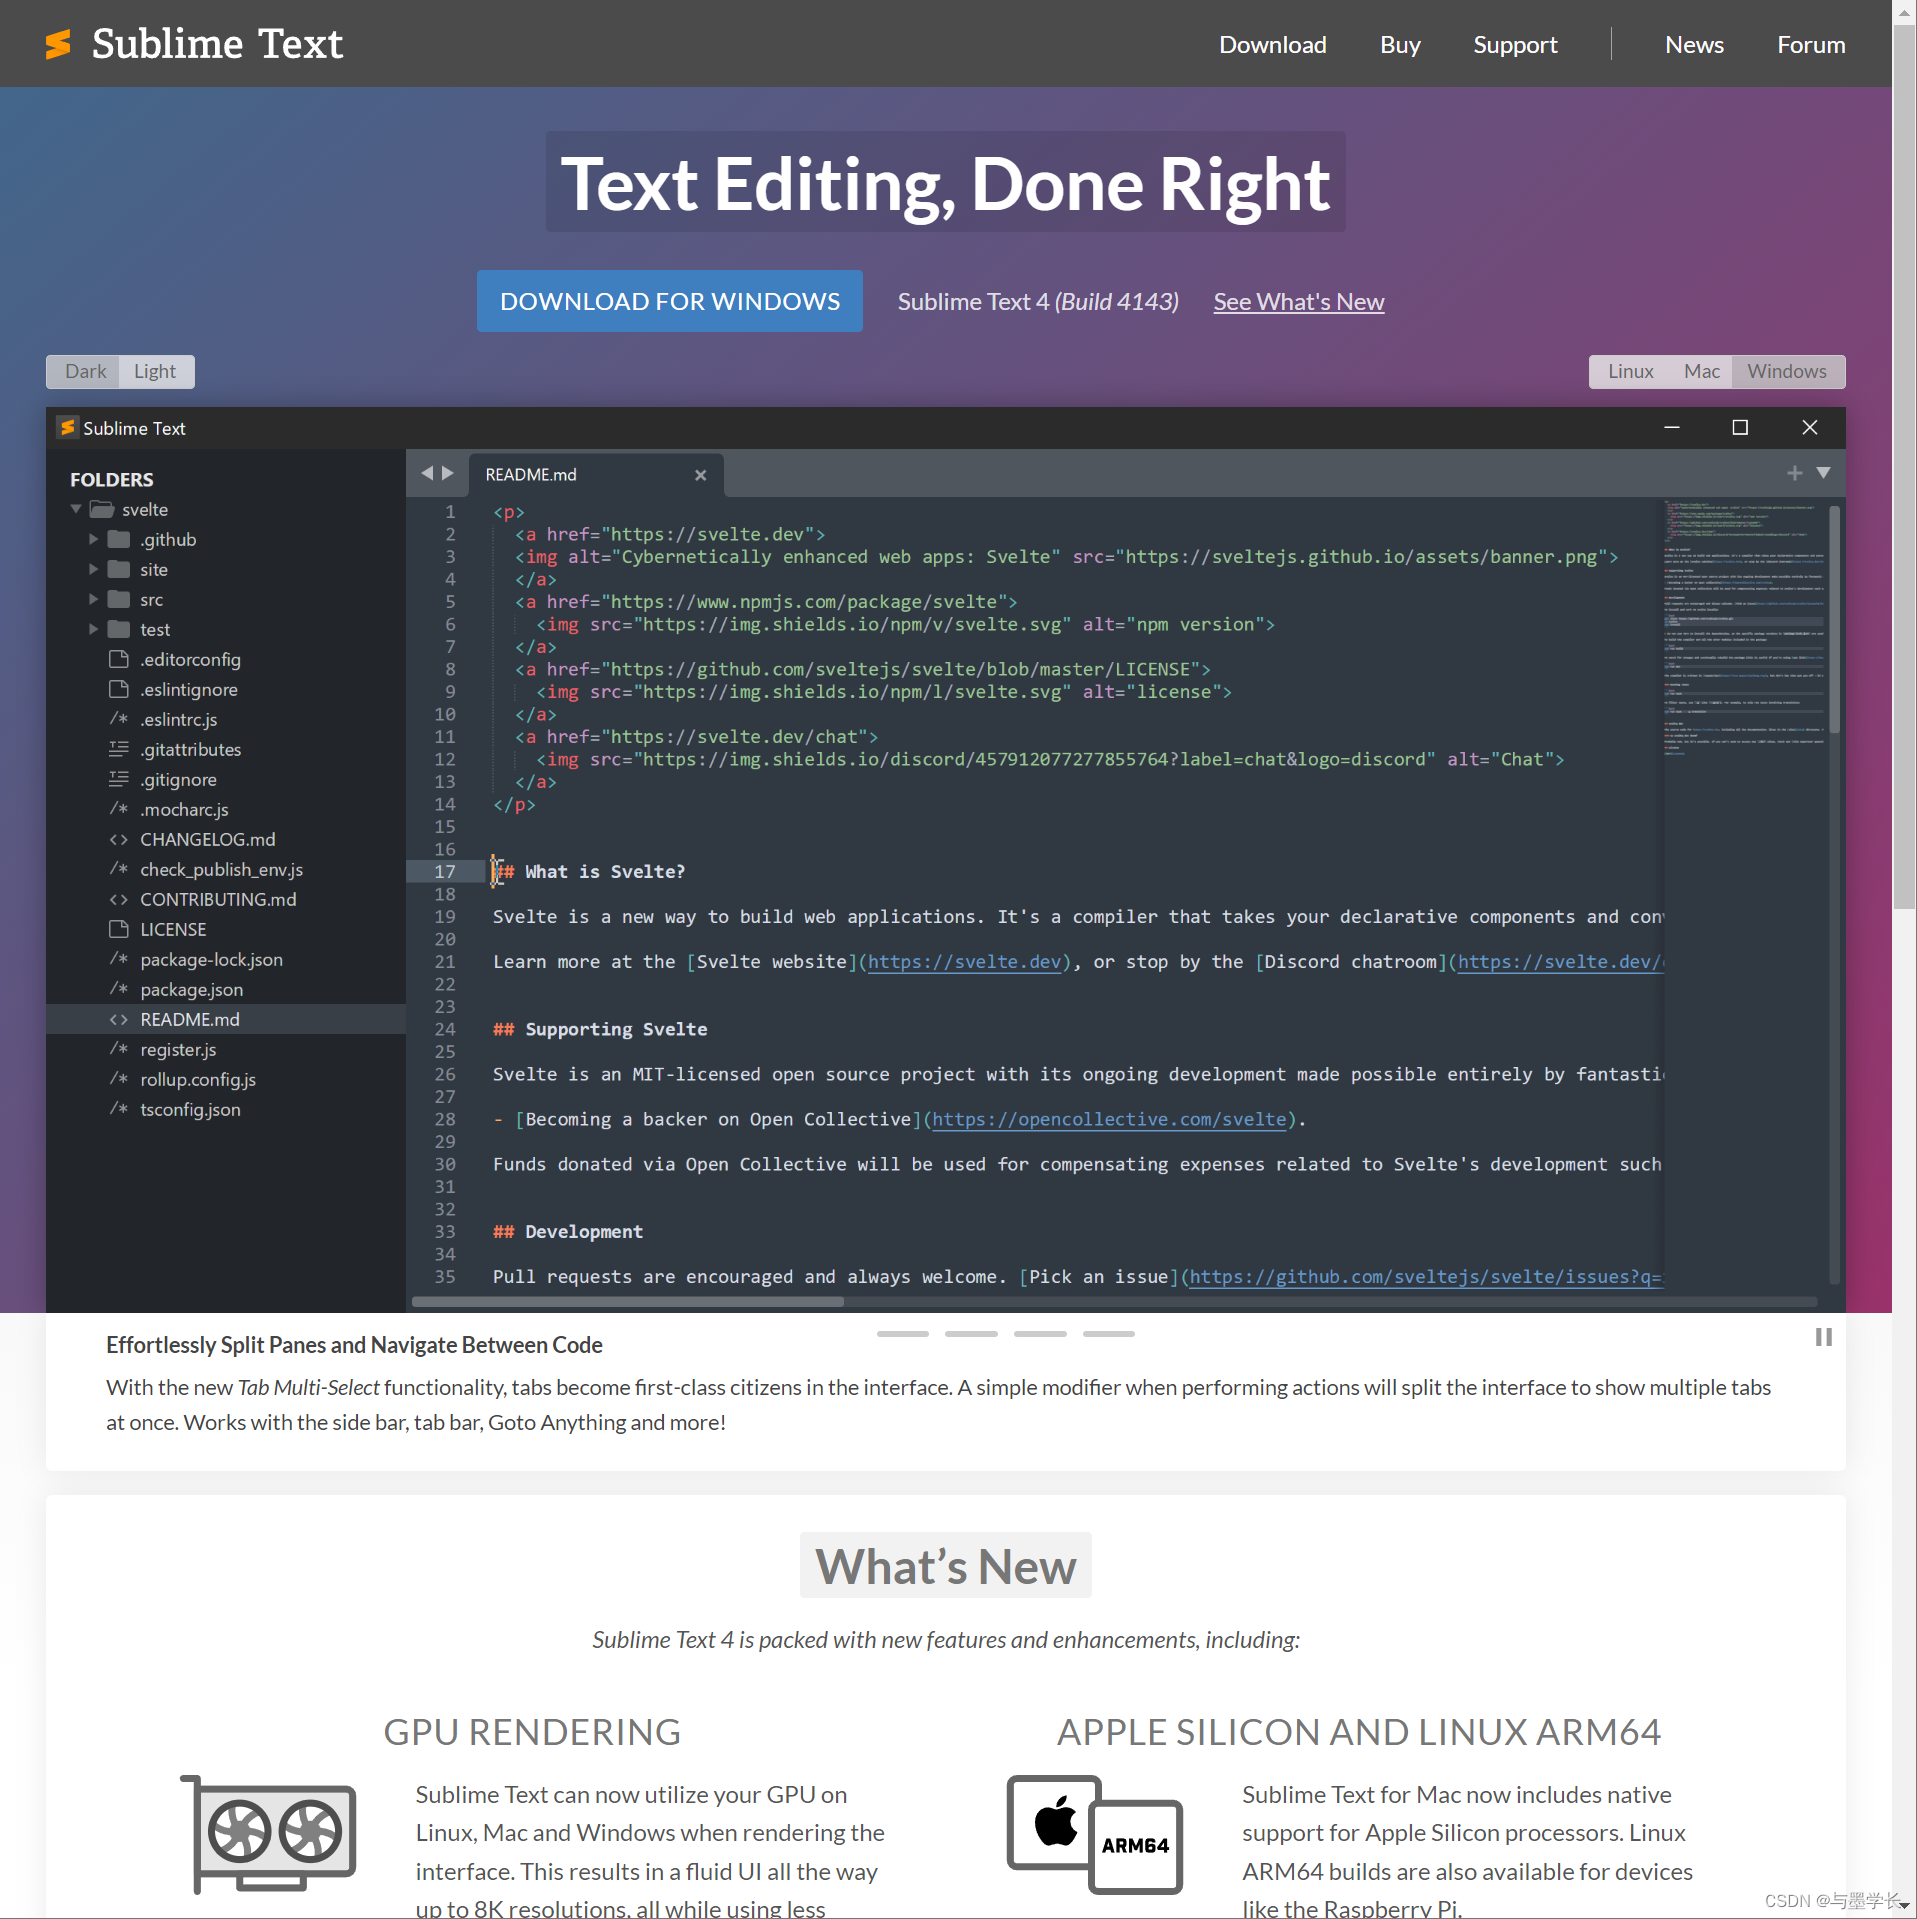Open the Download nav item
The height and width of the screenshot is (1919, 1917).
(x=1272, y=45)
